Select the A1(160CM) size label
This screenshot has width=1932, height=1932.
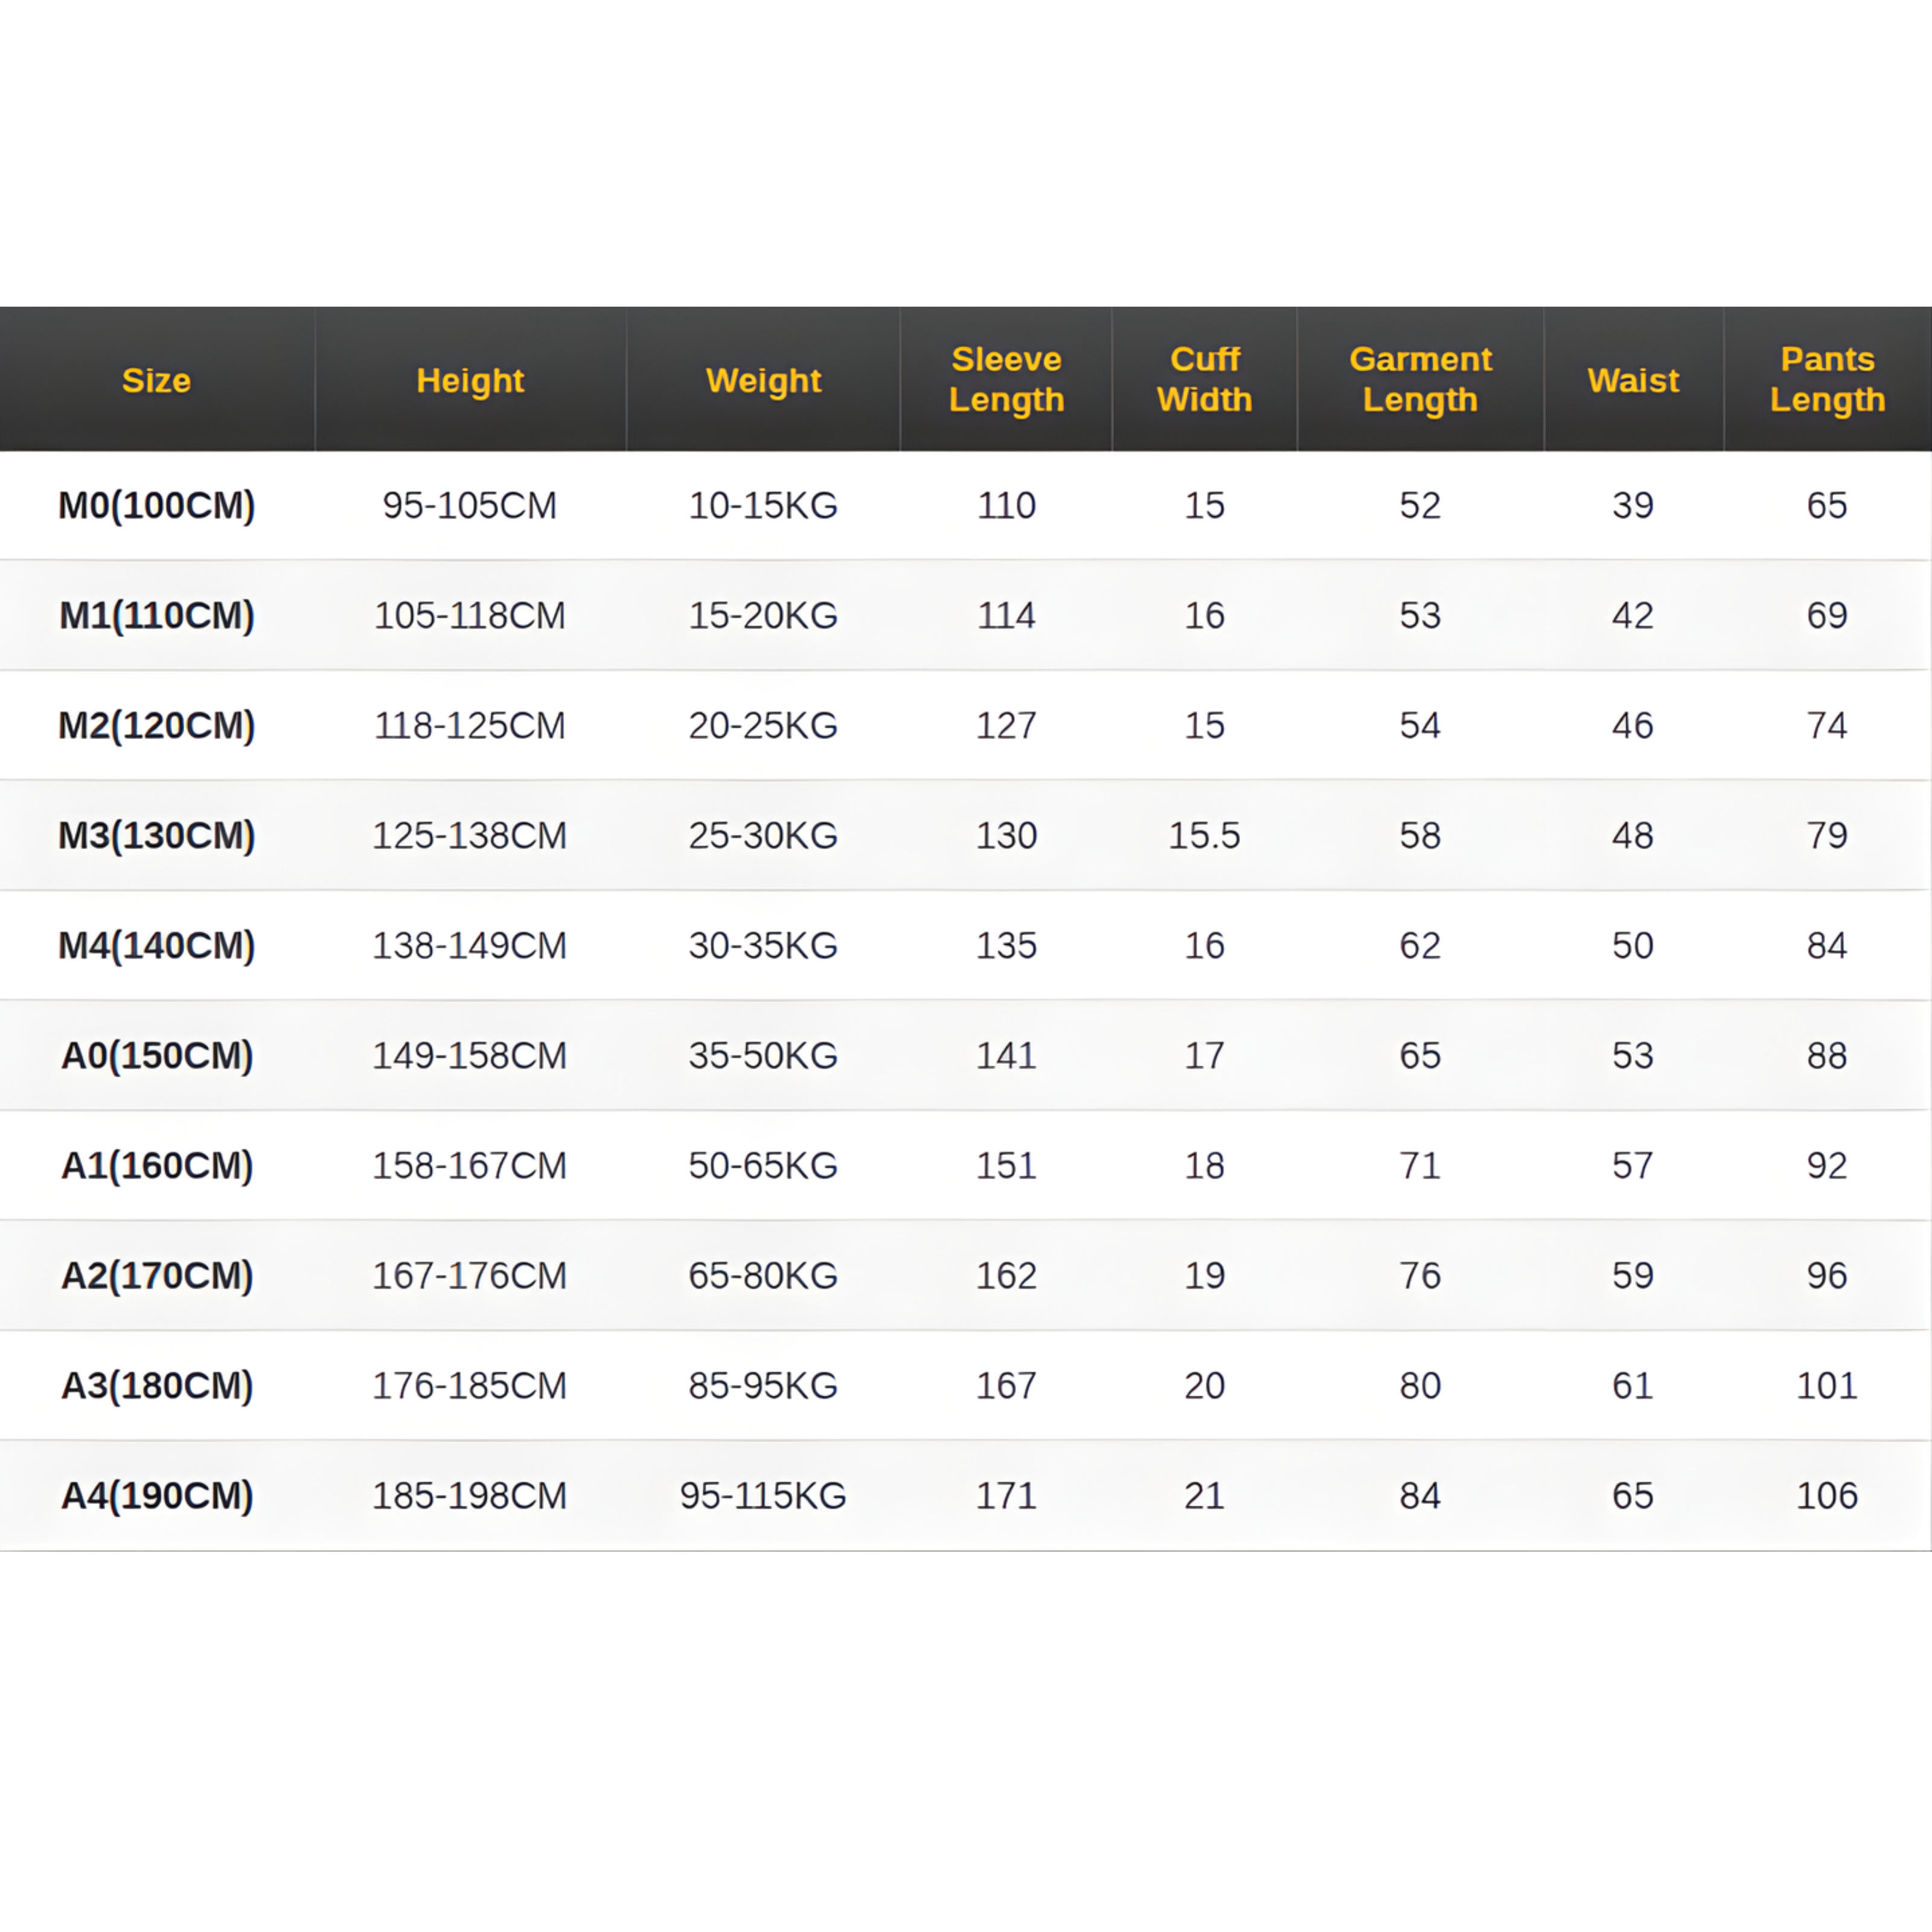tap(157, 1165)
